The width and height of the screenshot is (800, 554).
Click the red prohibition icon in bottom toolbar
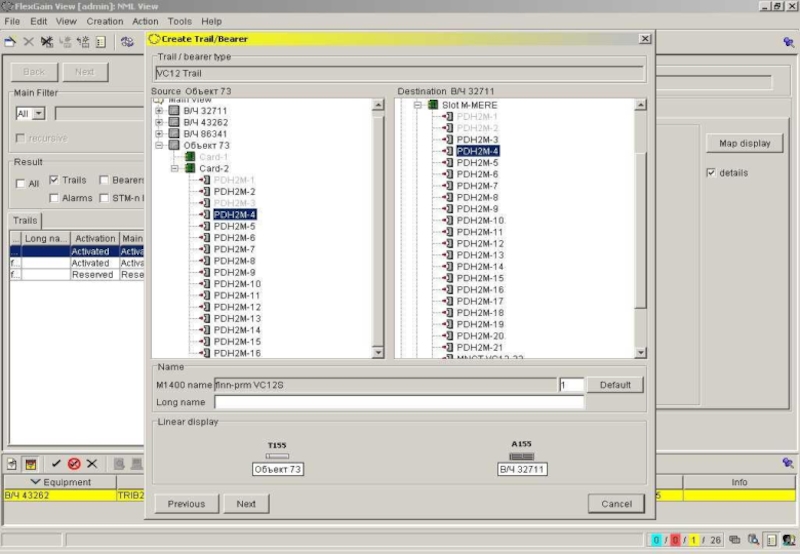(x=74, y=464)
